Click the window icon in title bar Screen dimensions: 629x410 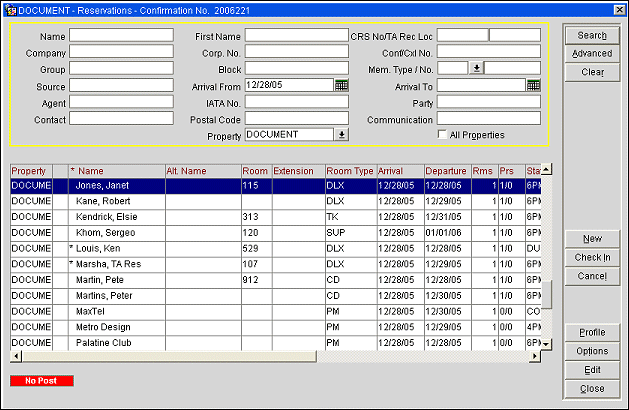(x=9, y=9)
